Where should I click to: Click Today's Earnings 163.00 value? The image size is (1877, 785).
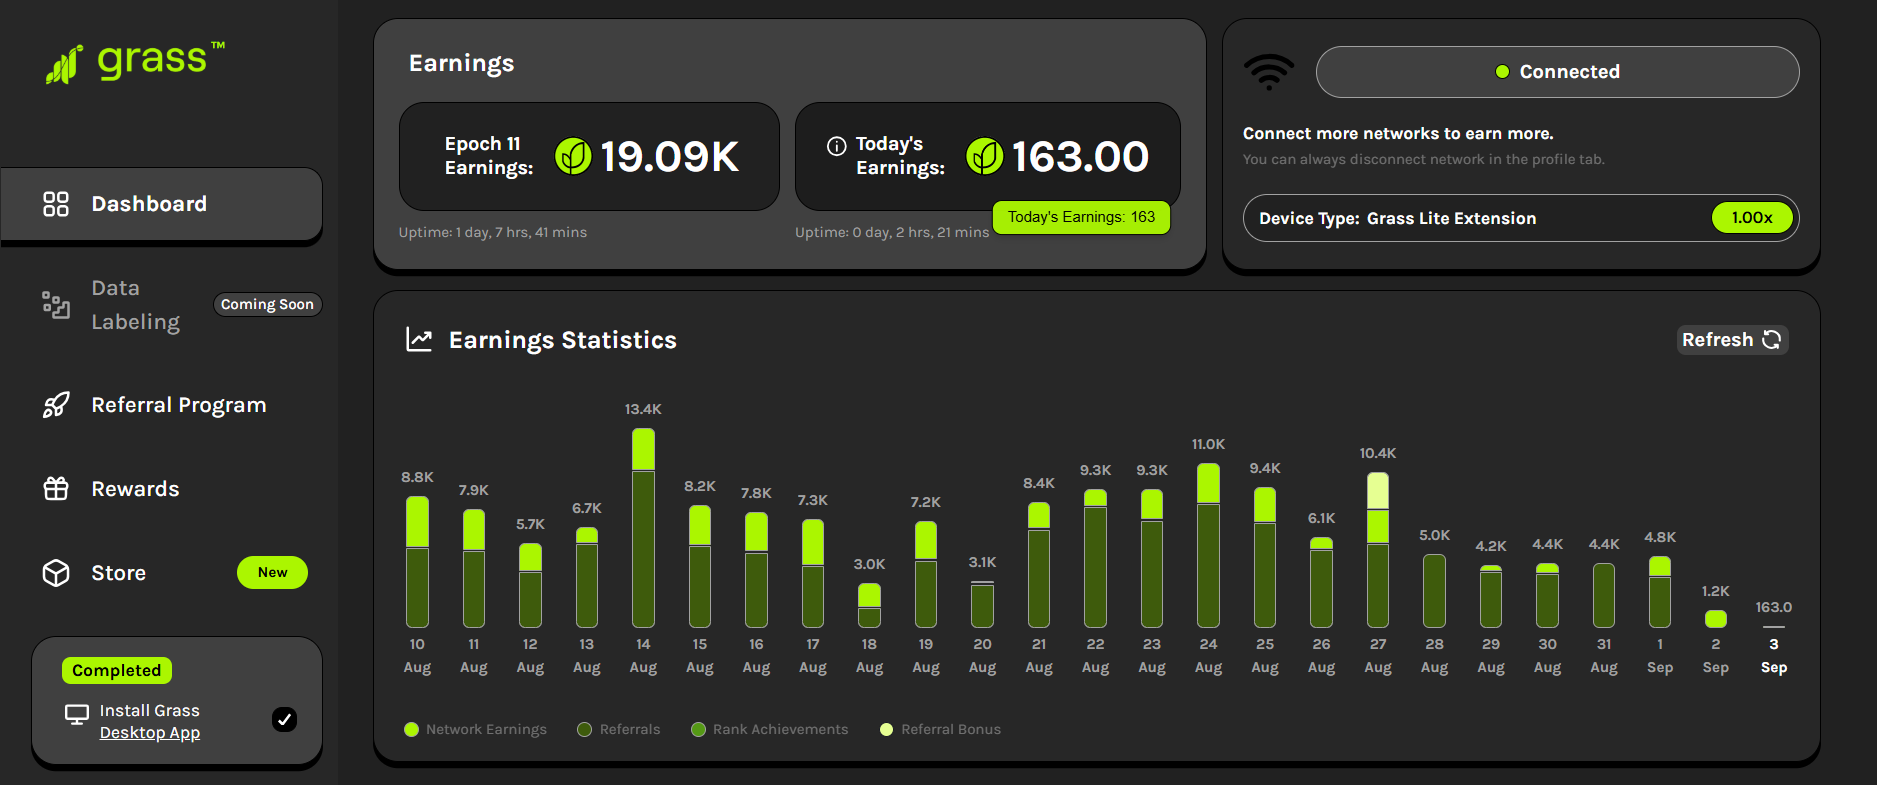pos(1080,156)
